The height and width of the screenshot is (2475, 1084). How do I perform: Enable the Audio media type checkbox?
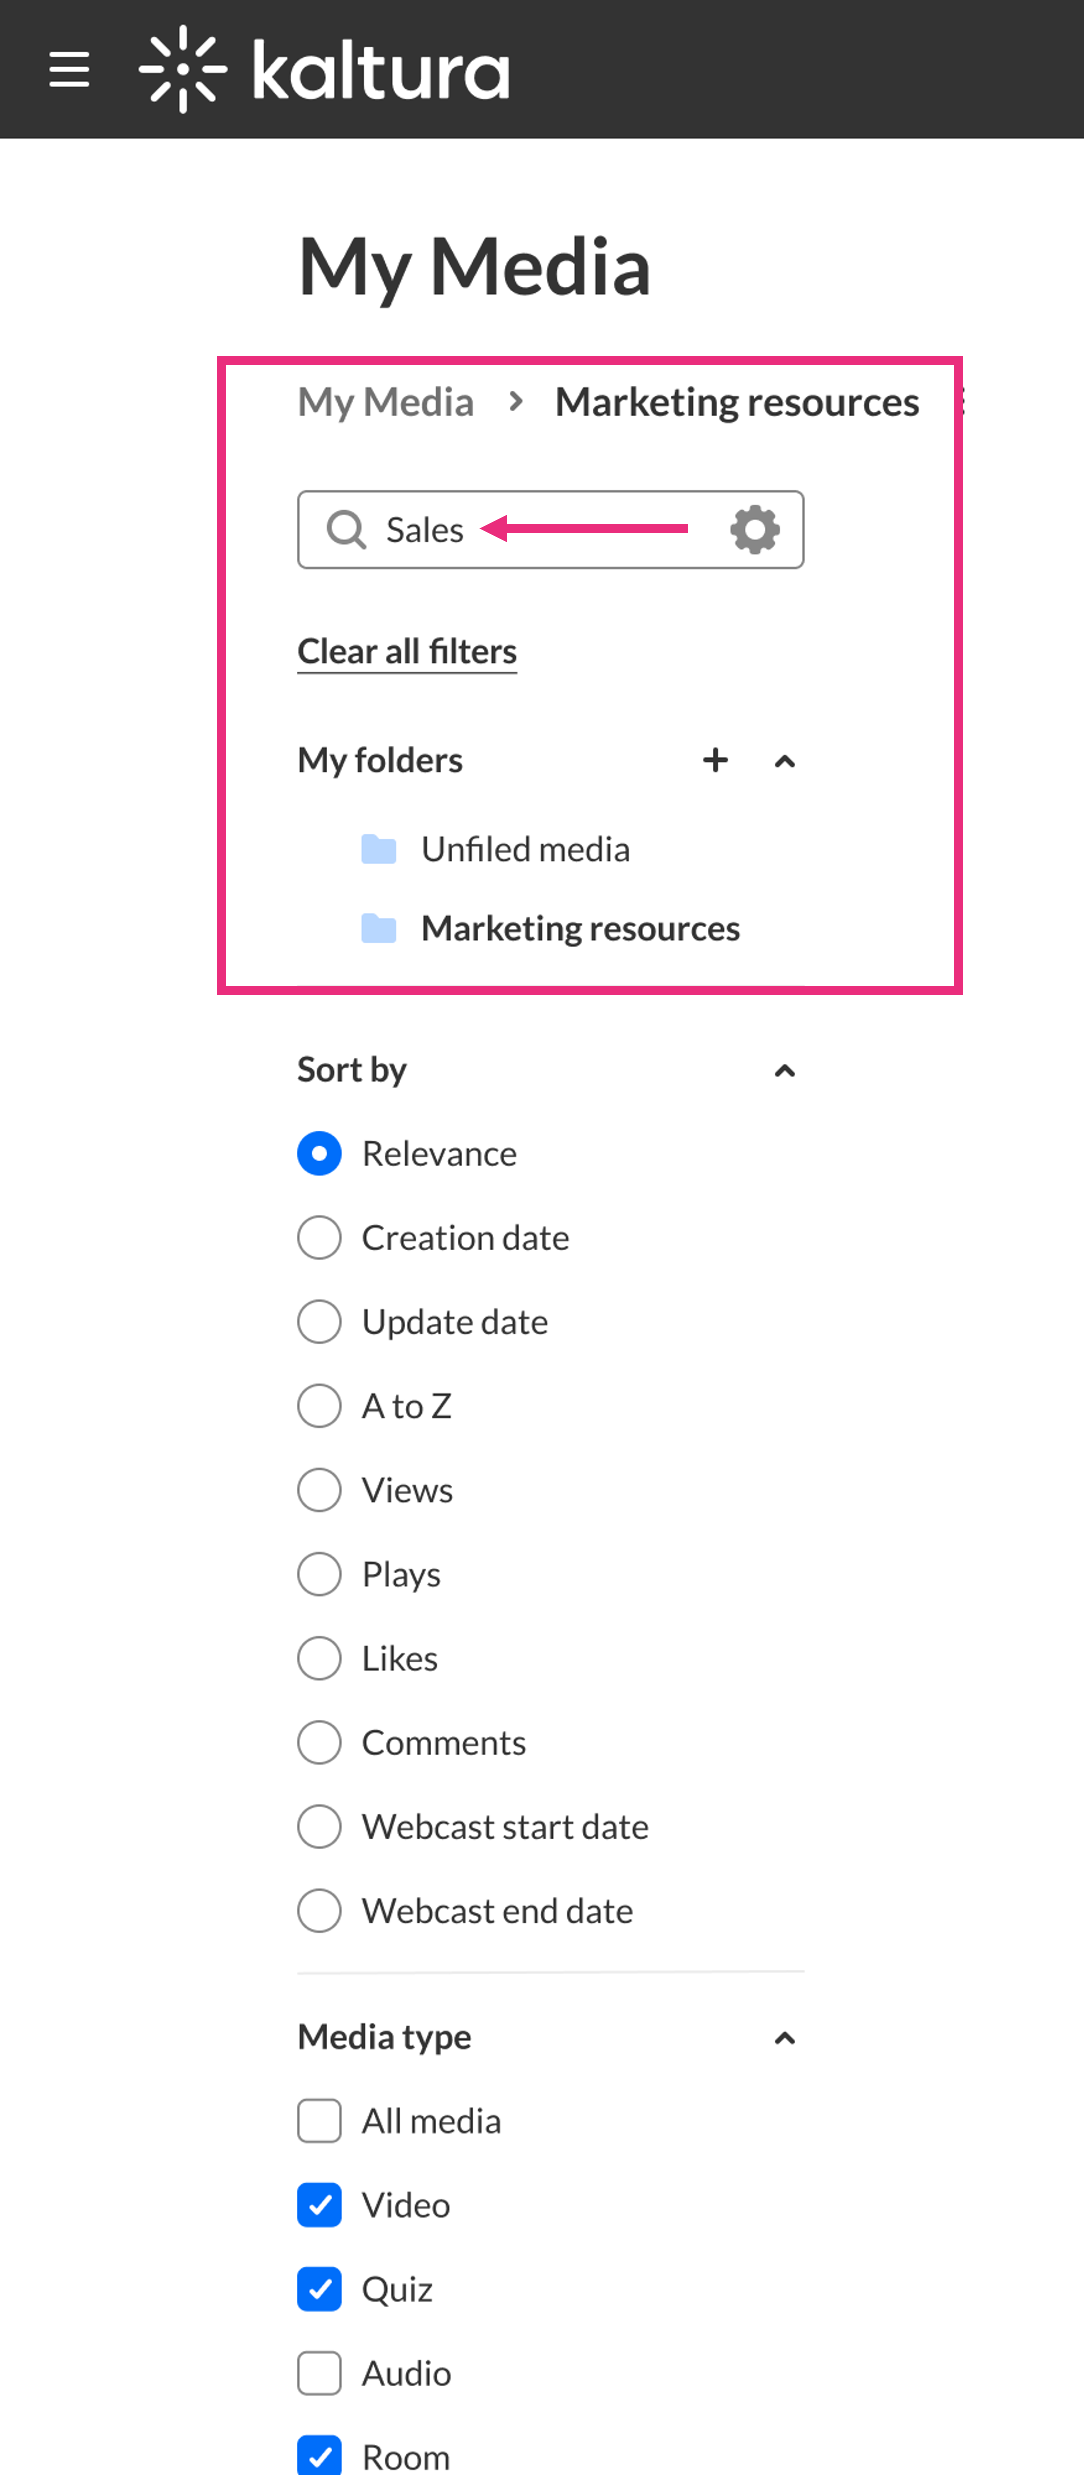[320, 2373]
